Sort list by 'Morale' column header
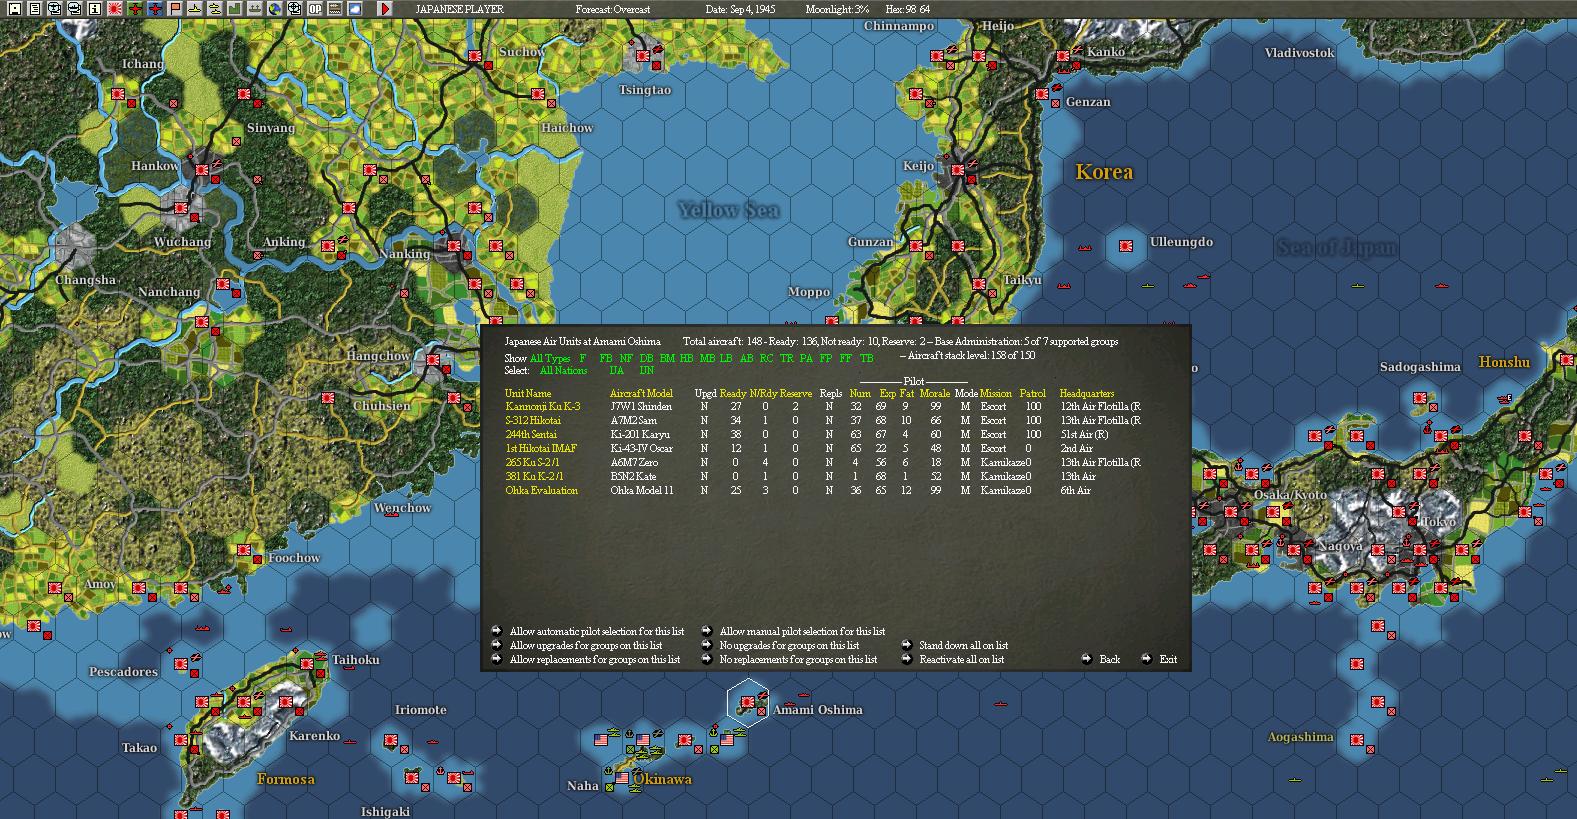 click(x=935, y=394)
